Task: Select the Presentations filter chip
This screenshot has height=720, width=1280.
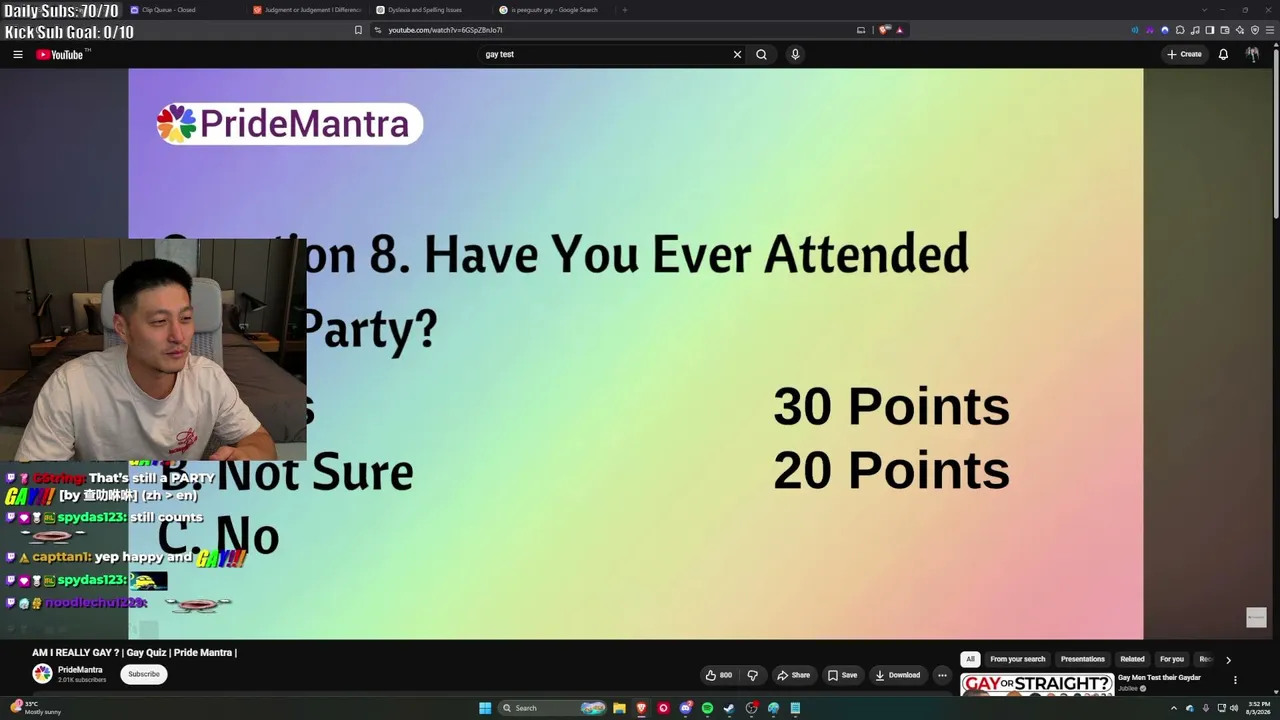Action: (x=1083, y=660)
